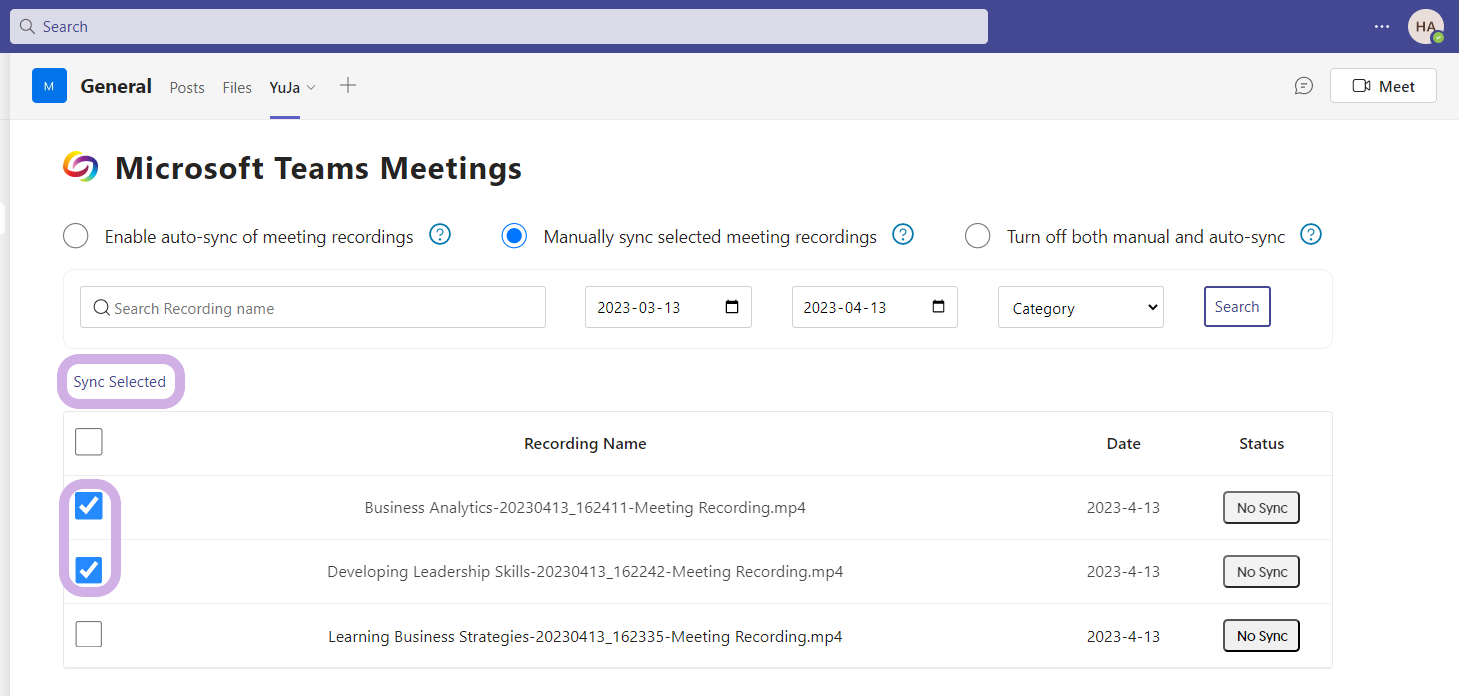The height and width of the screenshot is (696, 1459).
Task: Click the help icon beside manual sync option
Action: pos(903,235)
